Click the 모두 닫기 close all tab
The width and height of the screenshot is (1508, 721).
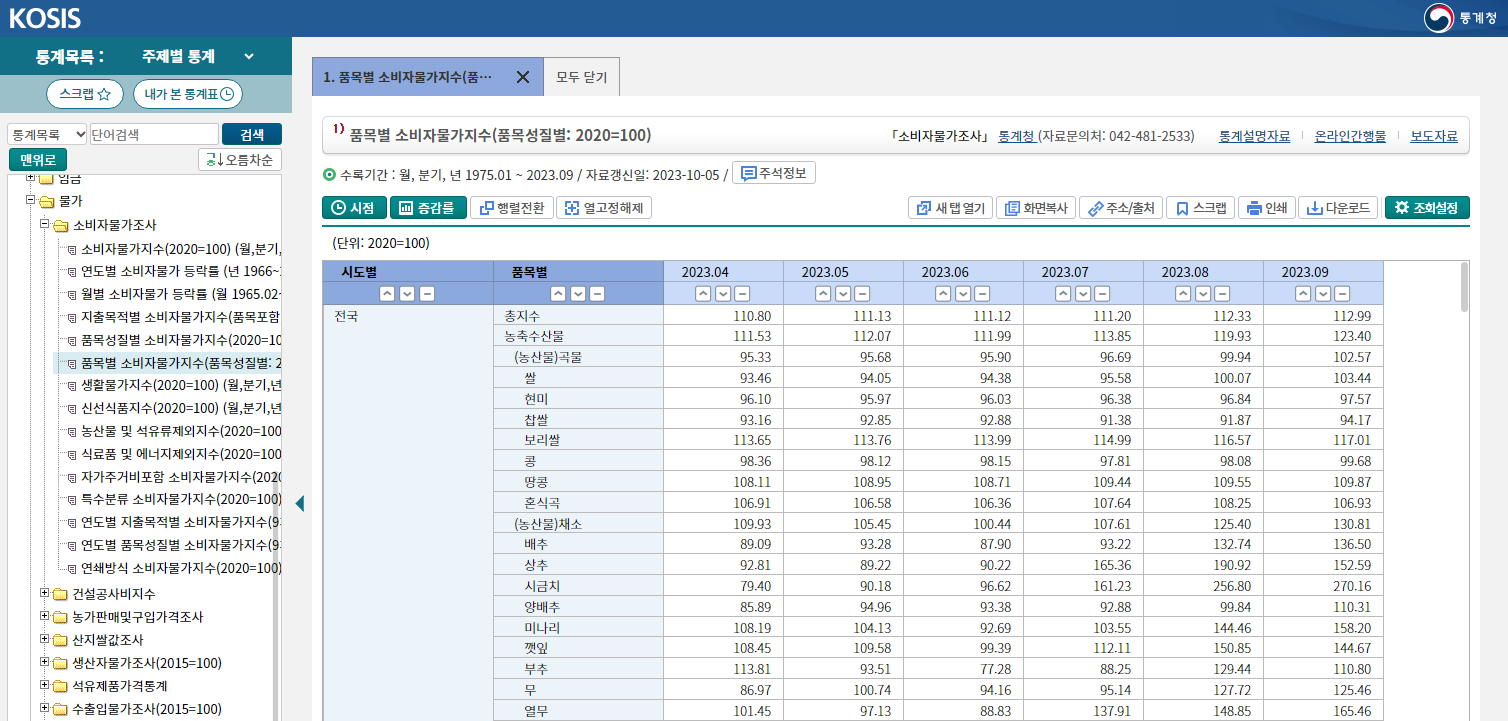pos(581,77)
